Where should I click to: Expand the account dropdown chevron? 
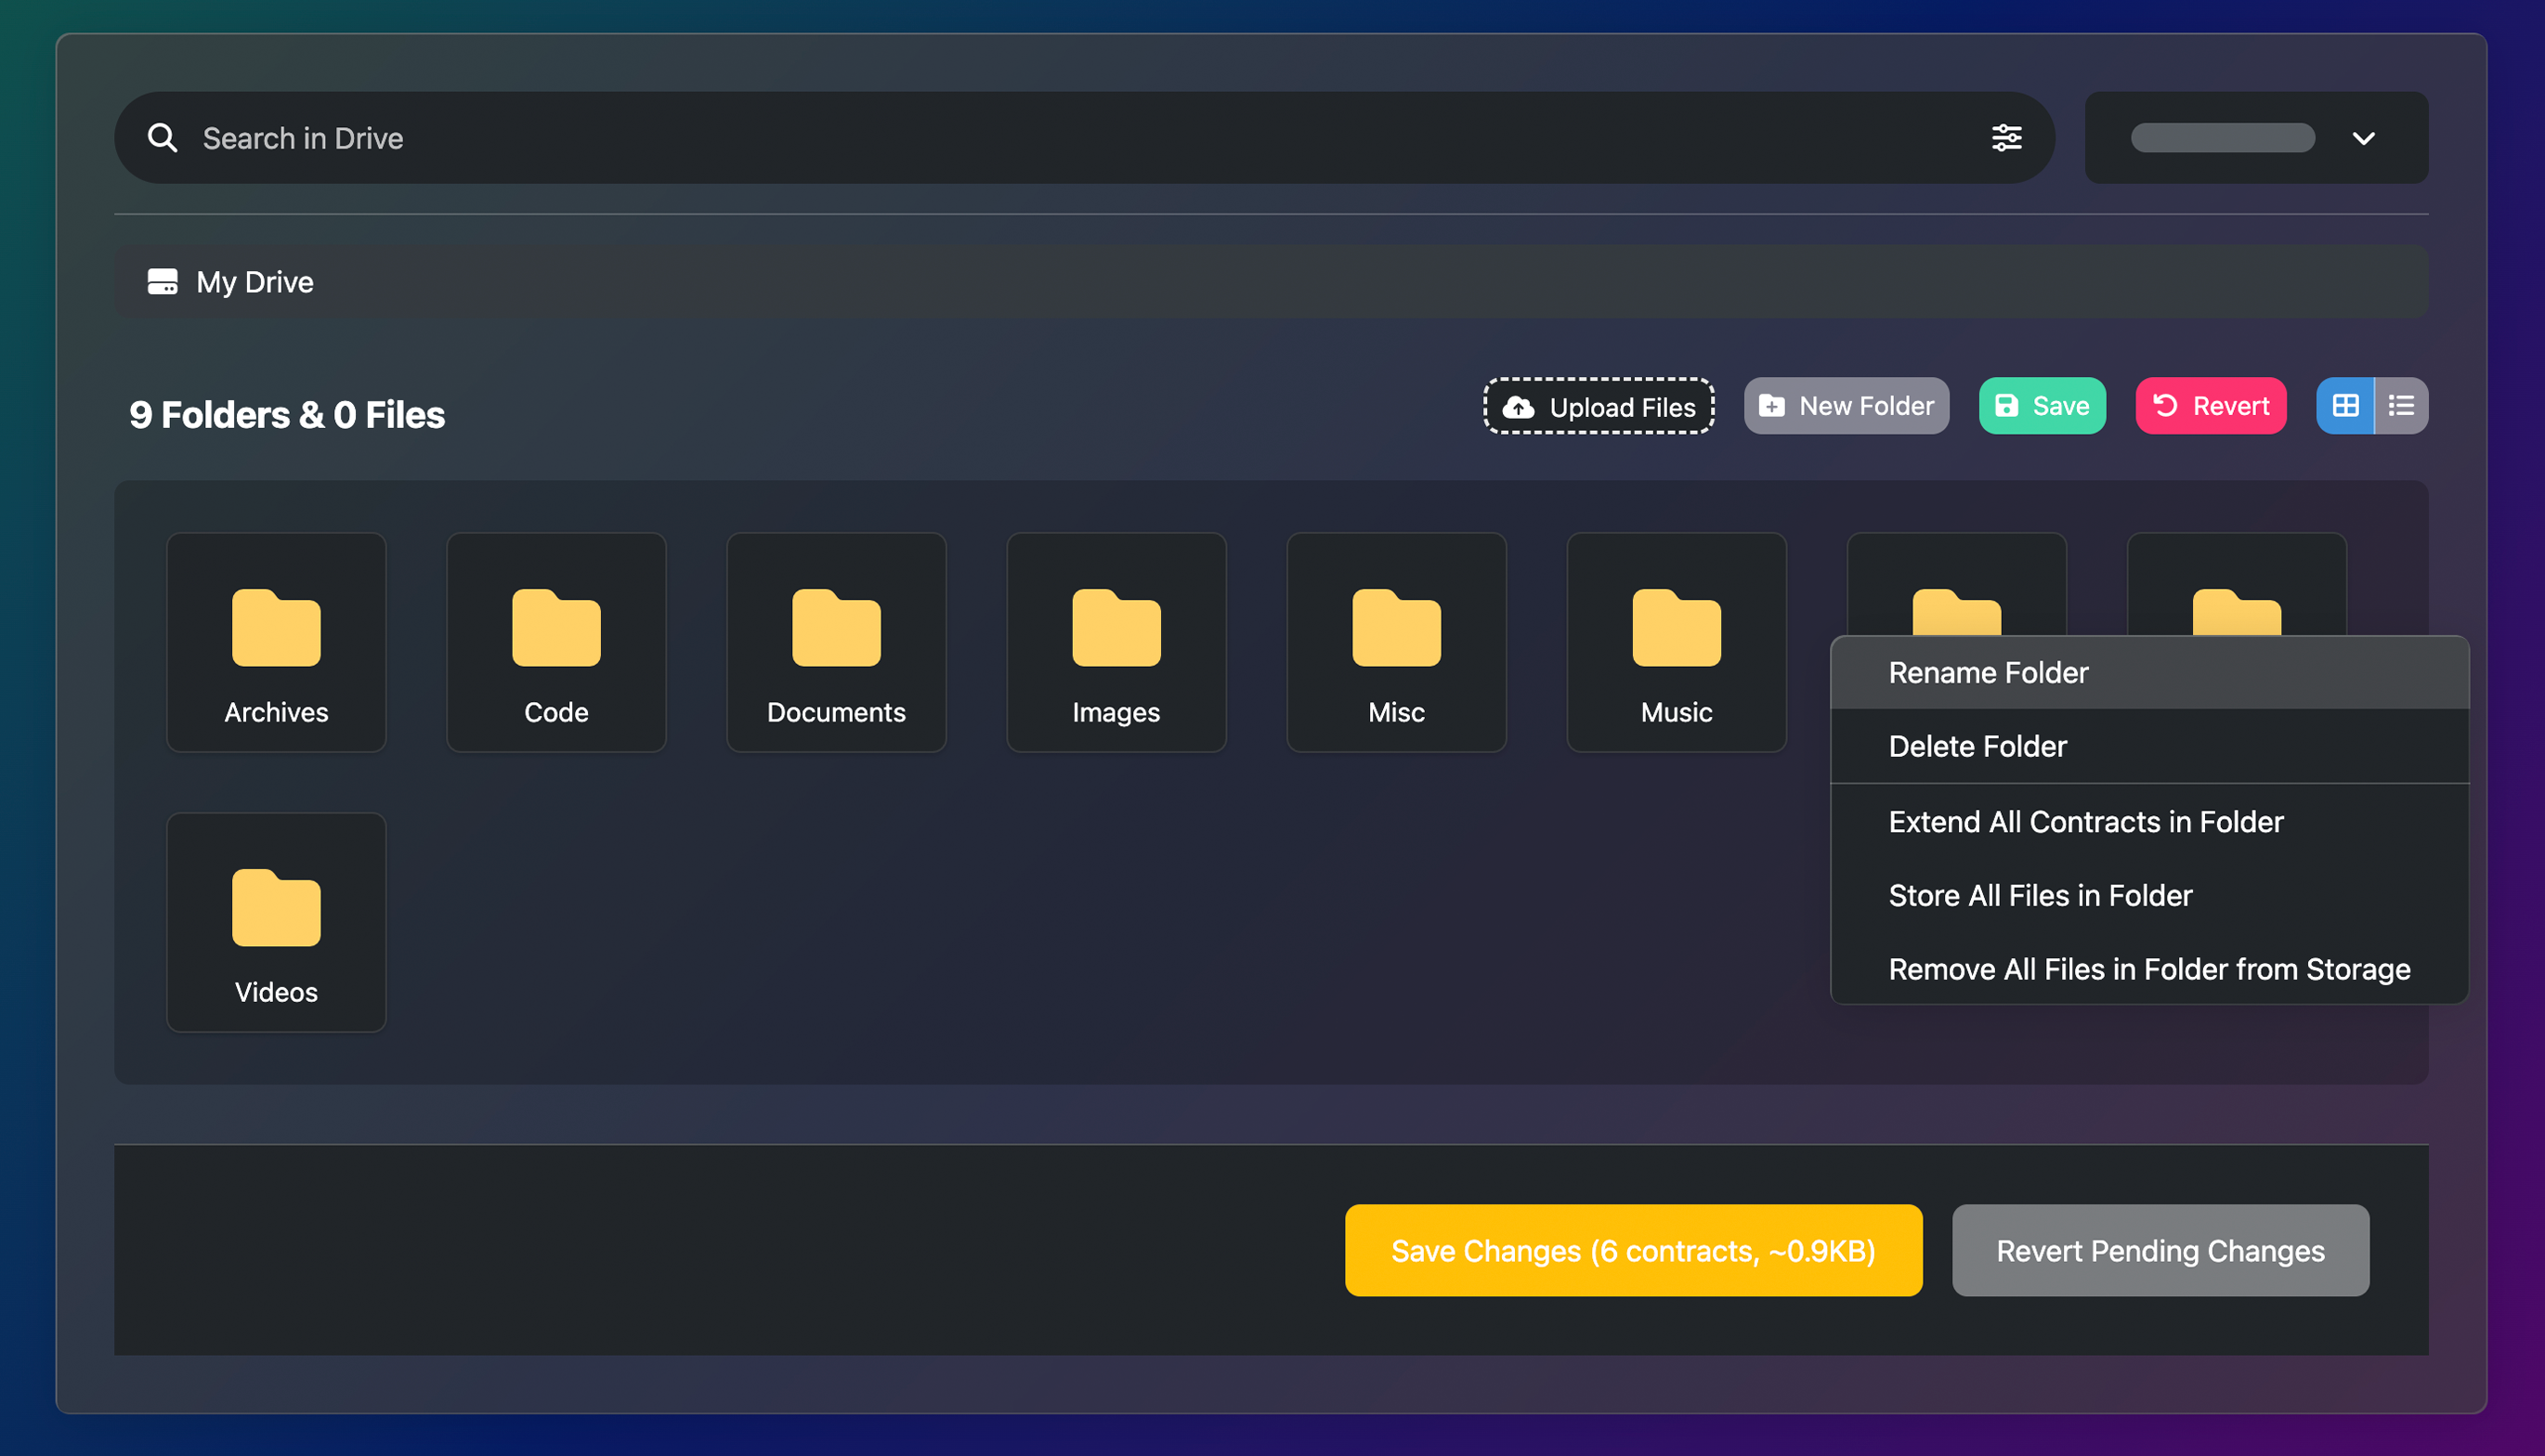click(2363, 138)
